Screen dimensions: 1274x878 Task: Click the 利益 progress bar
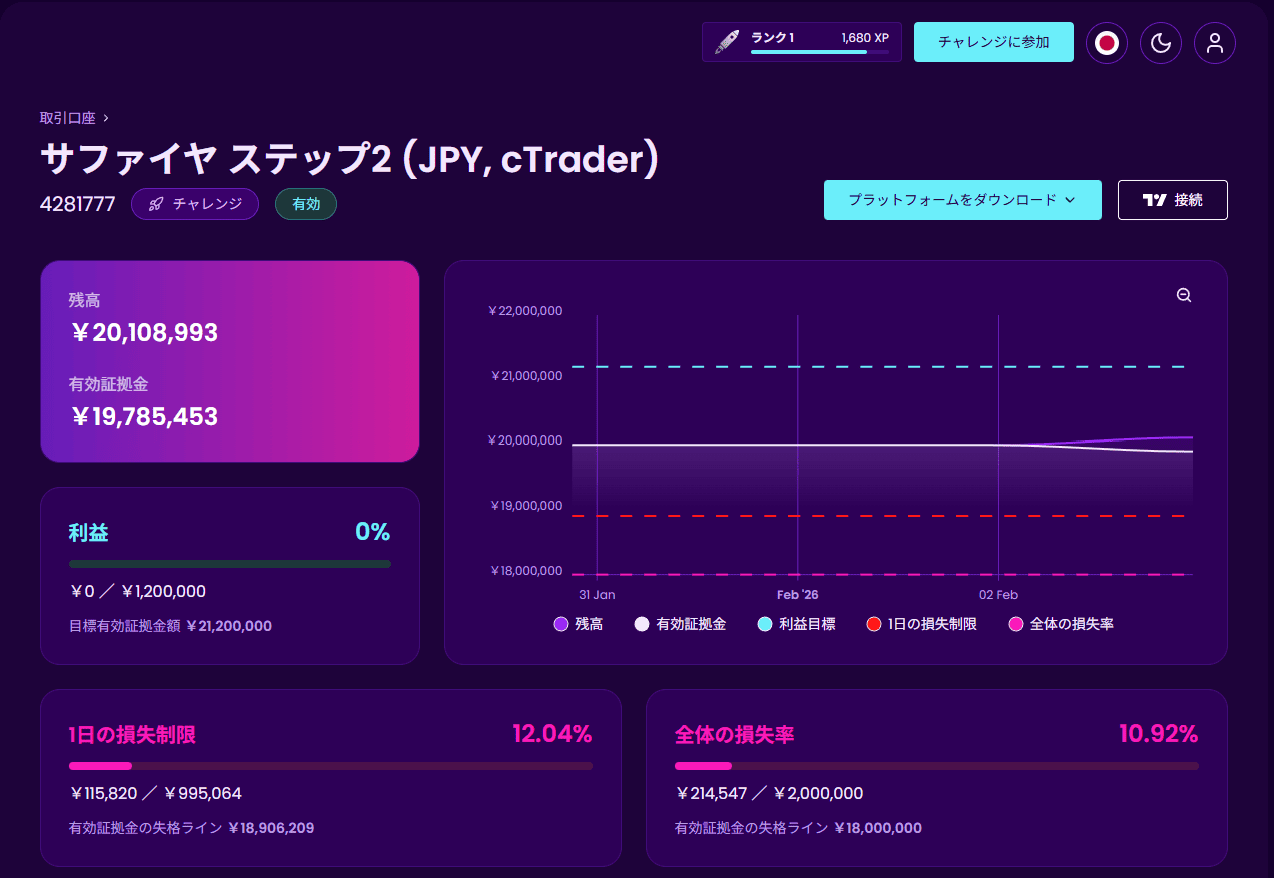[x=230, y=564]
